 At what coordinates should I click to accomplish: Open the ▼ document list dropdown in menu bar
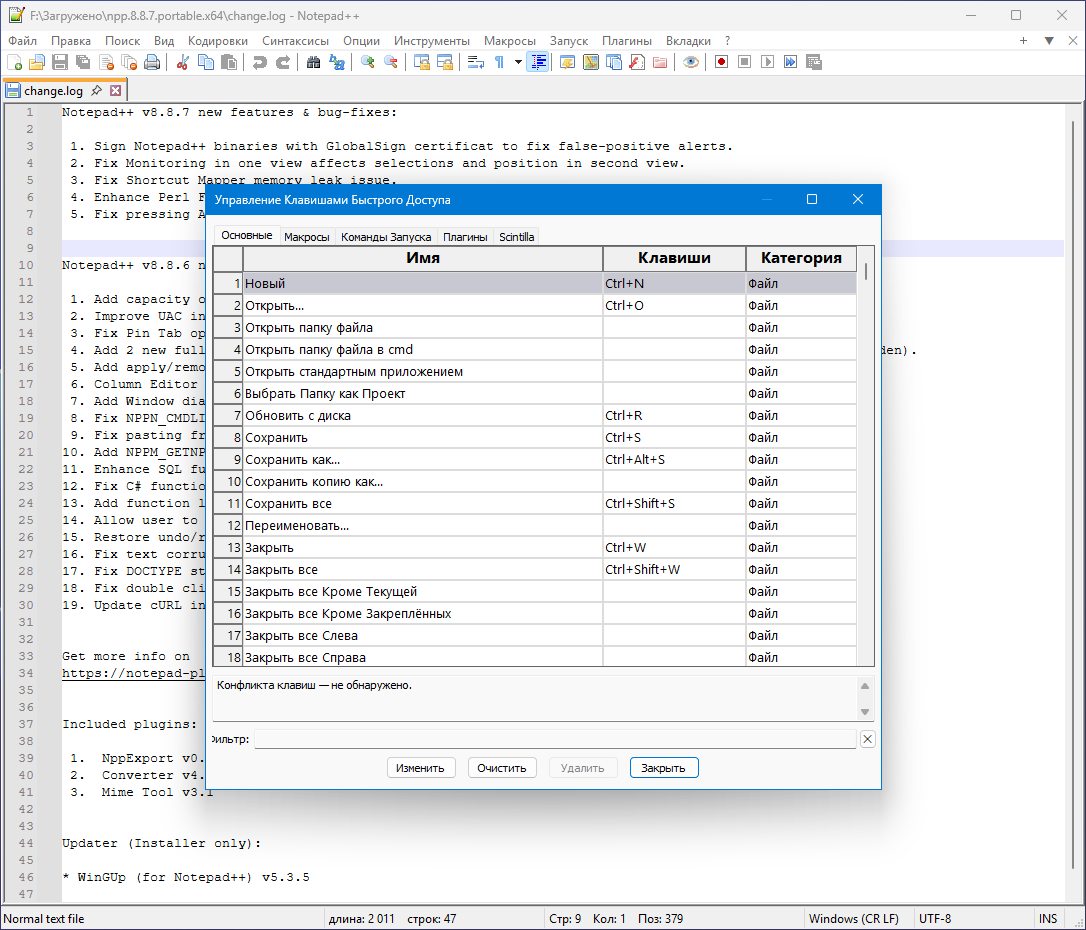tap(1049, 41)
